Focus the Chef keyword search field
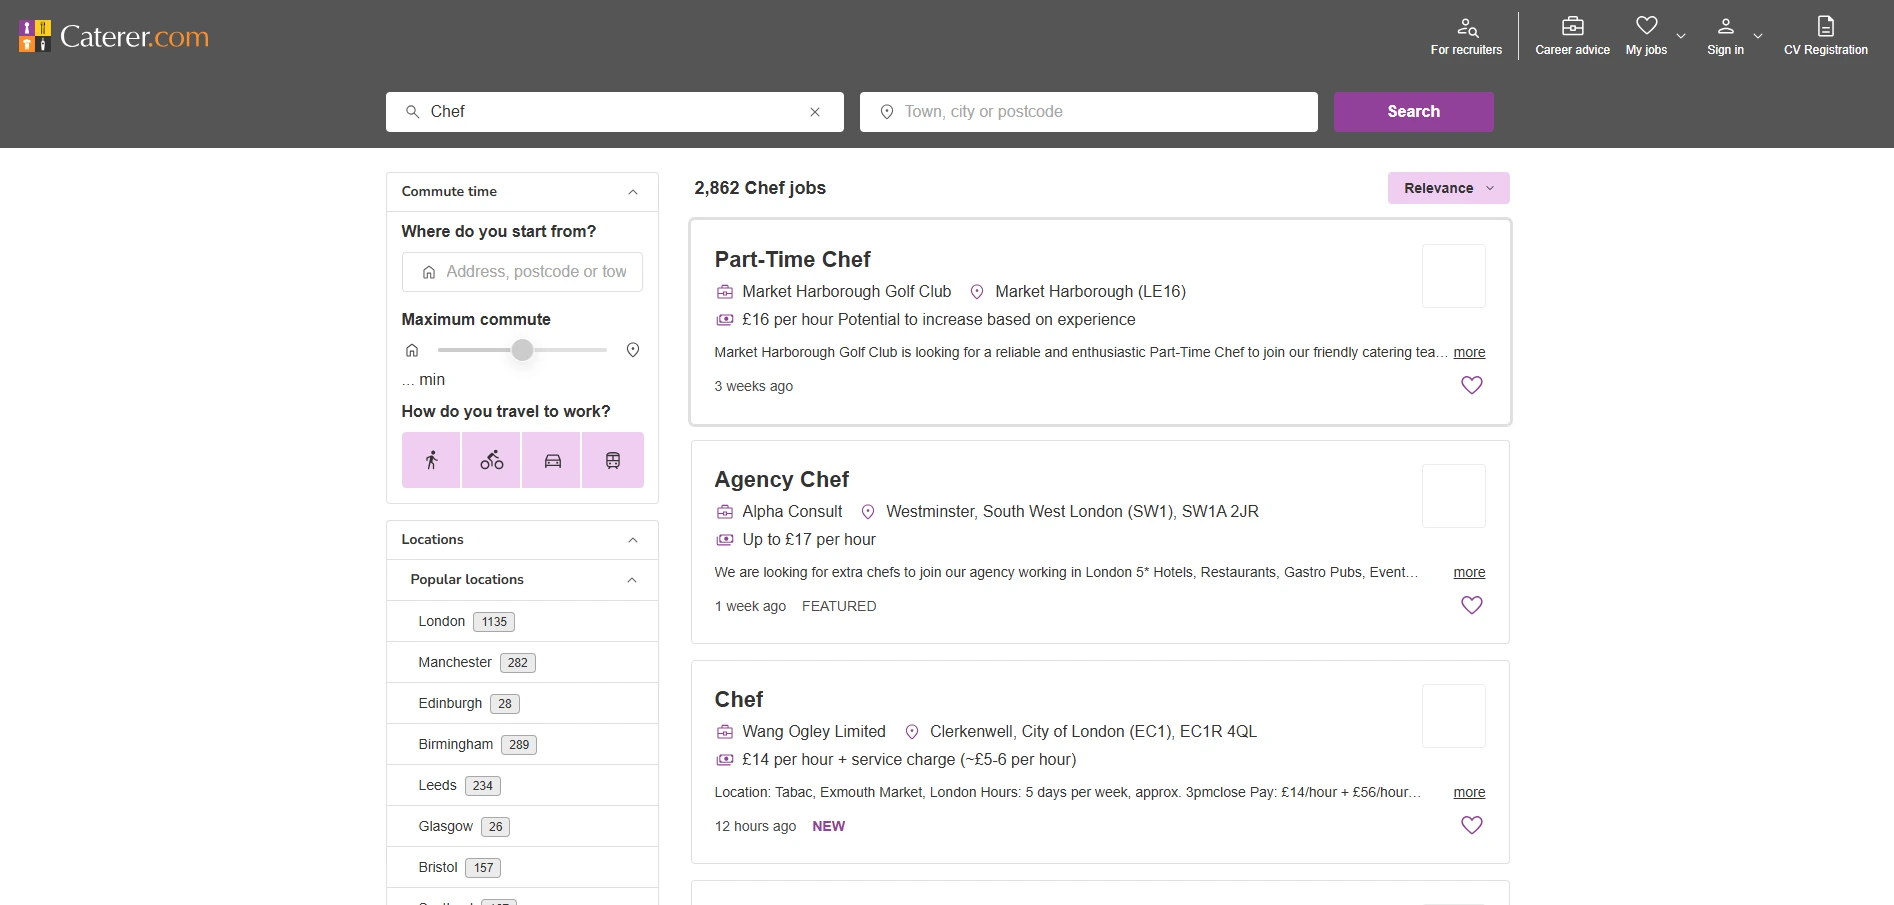The width and height of the screenshot is (1894, 905). pyautogui.click(x=615, y=112)
